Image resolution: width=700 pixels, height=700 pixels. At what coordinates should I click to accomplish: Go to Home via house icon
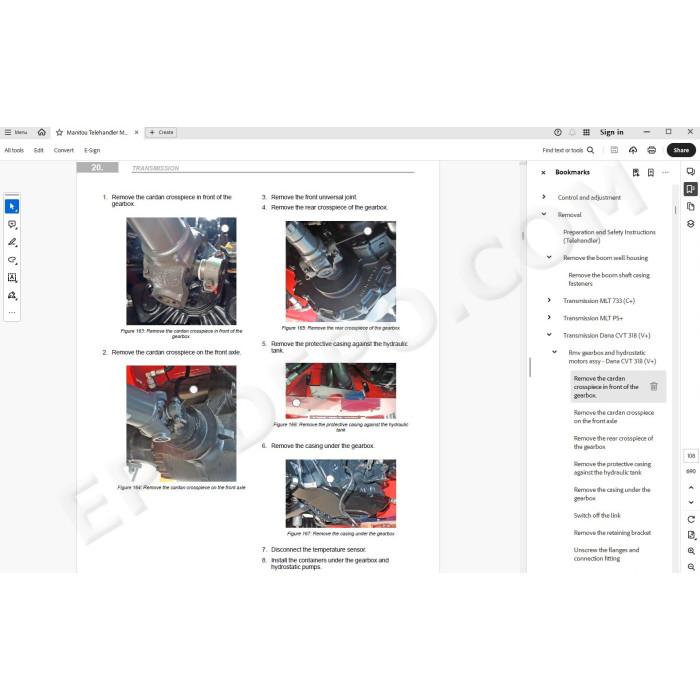(42, 132)
